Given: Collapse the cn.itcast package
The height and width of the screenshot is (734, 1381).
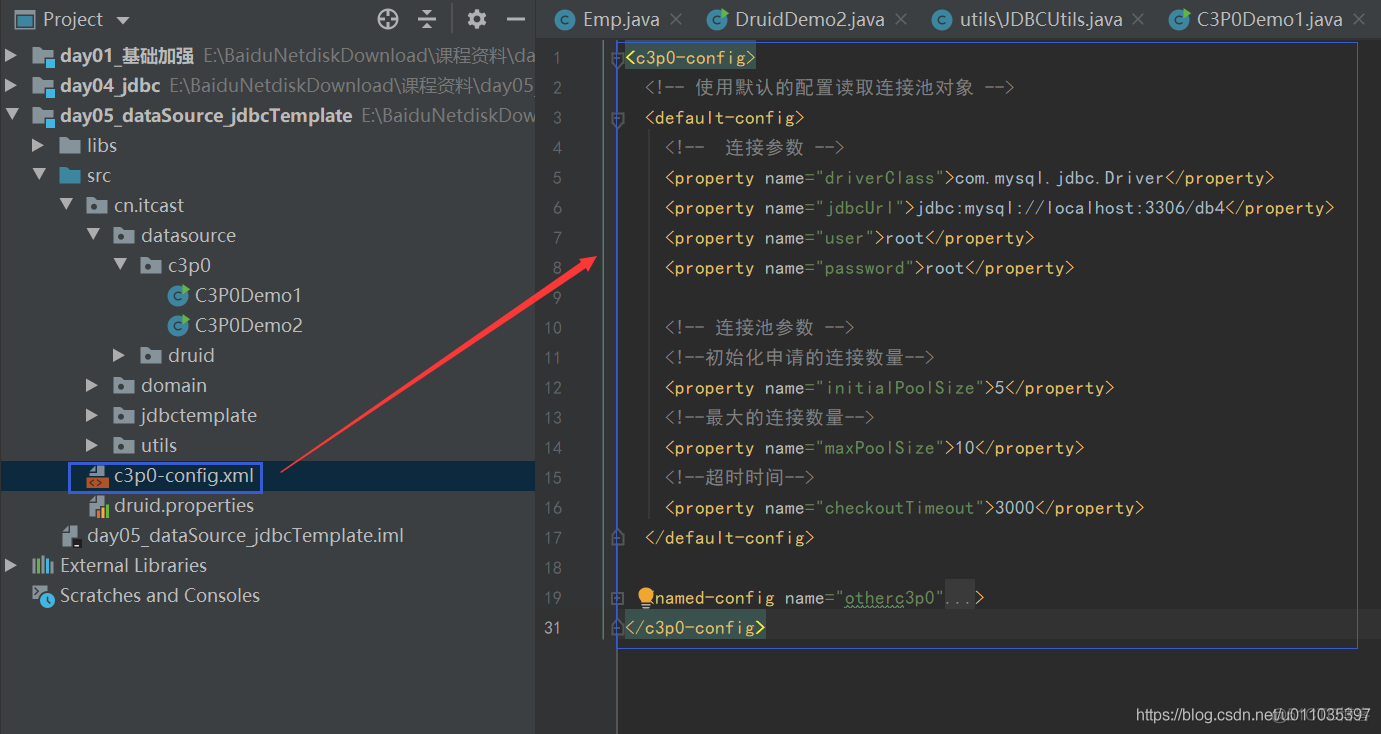Looking at the screenshot, I should (66, 206).
